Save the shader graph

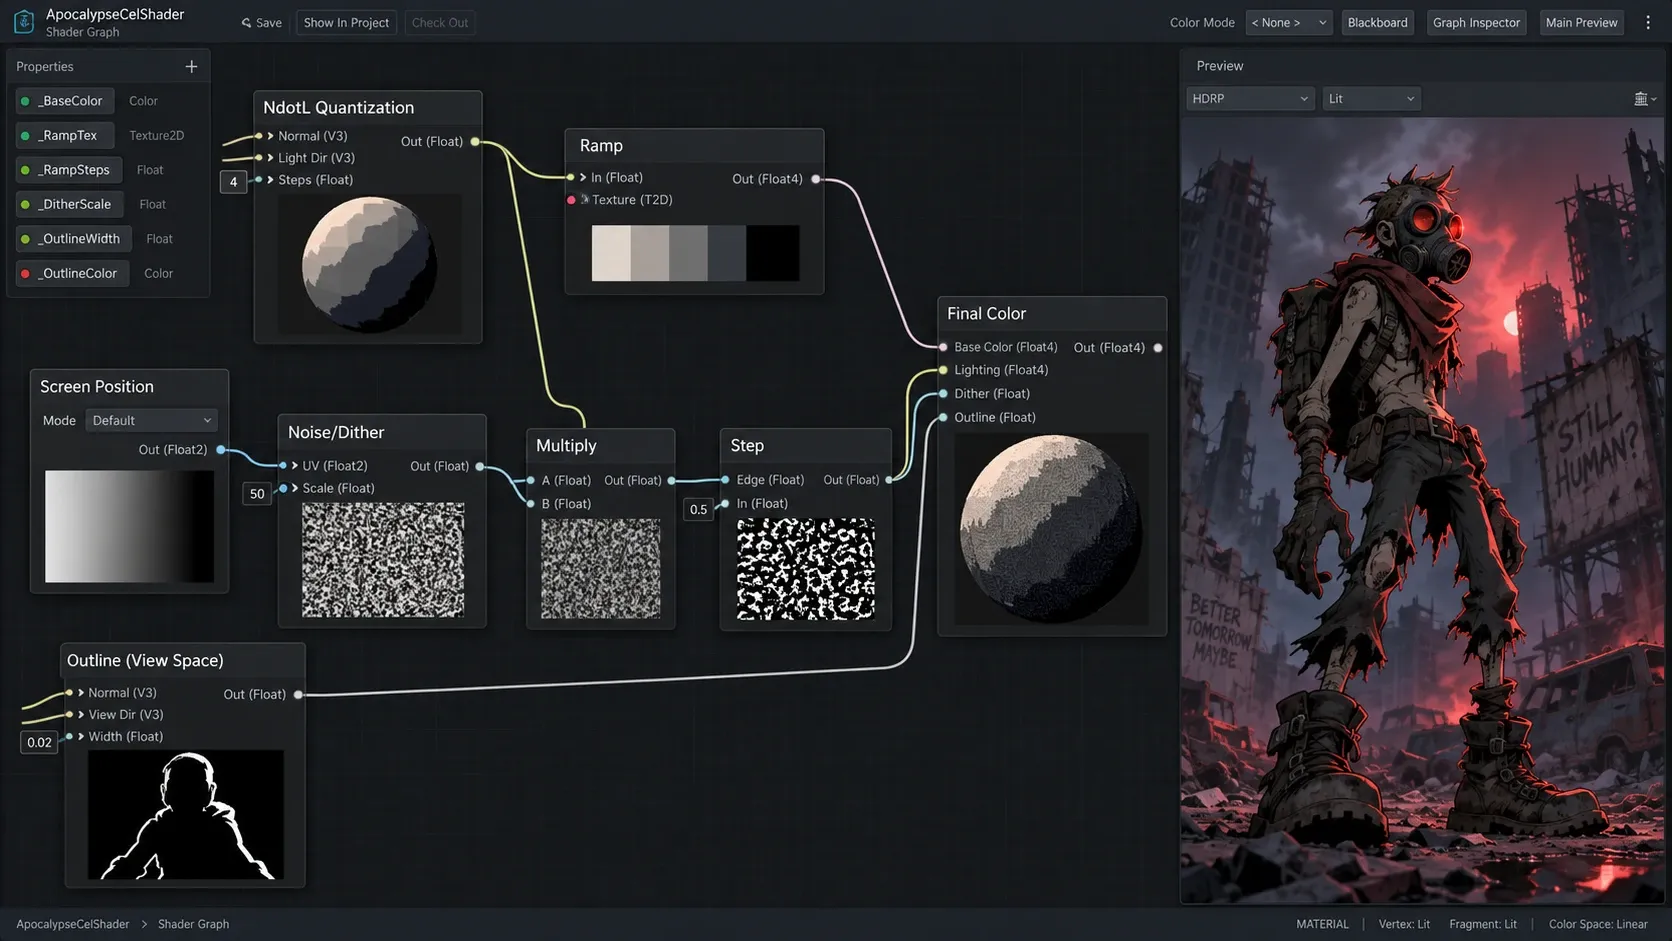(x=262, y=22)
